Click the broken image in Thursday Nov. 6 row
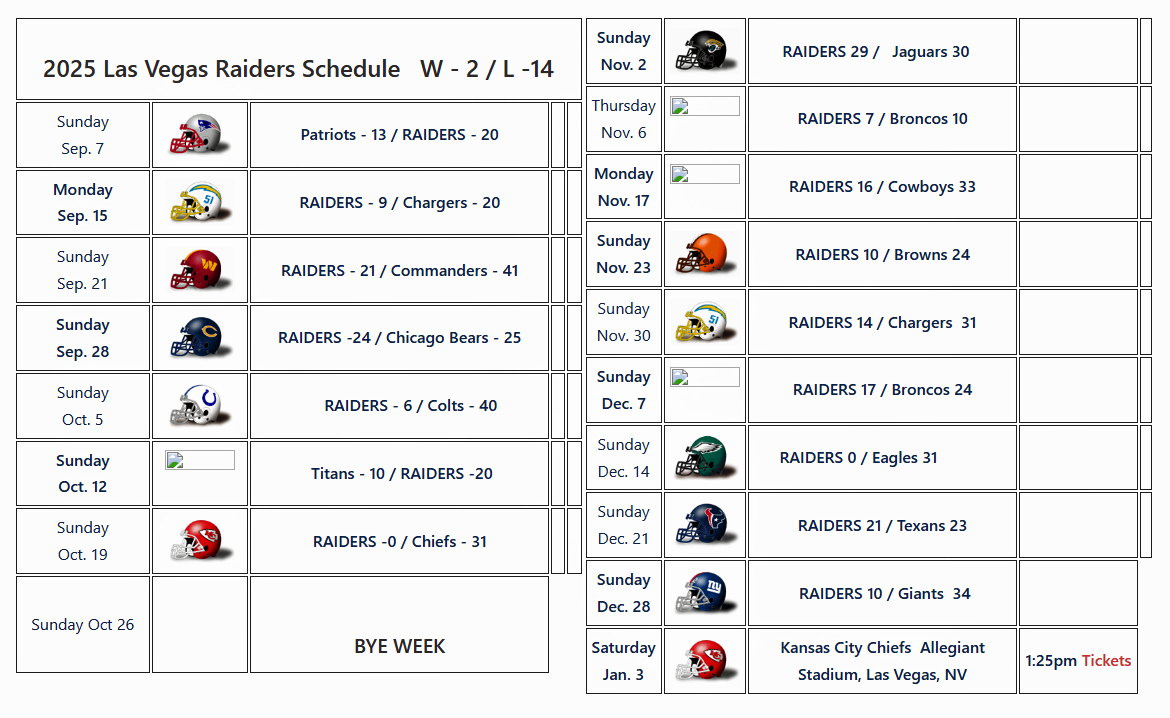 click(705, 106)
